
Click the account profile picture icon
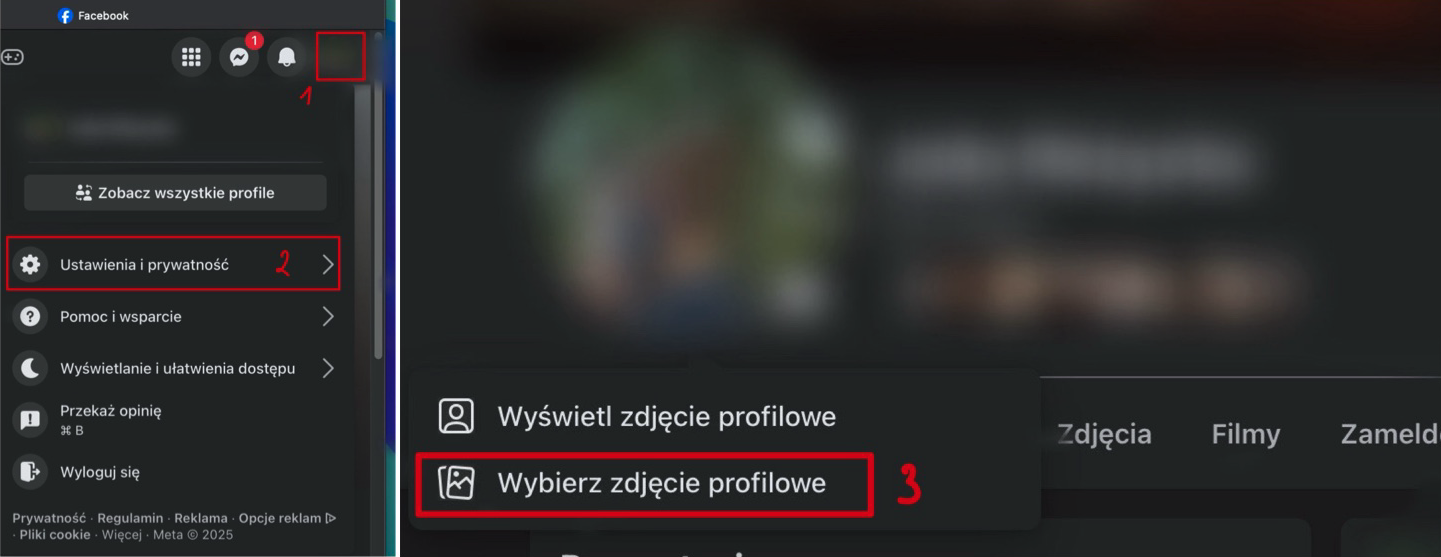pos(340,57)
